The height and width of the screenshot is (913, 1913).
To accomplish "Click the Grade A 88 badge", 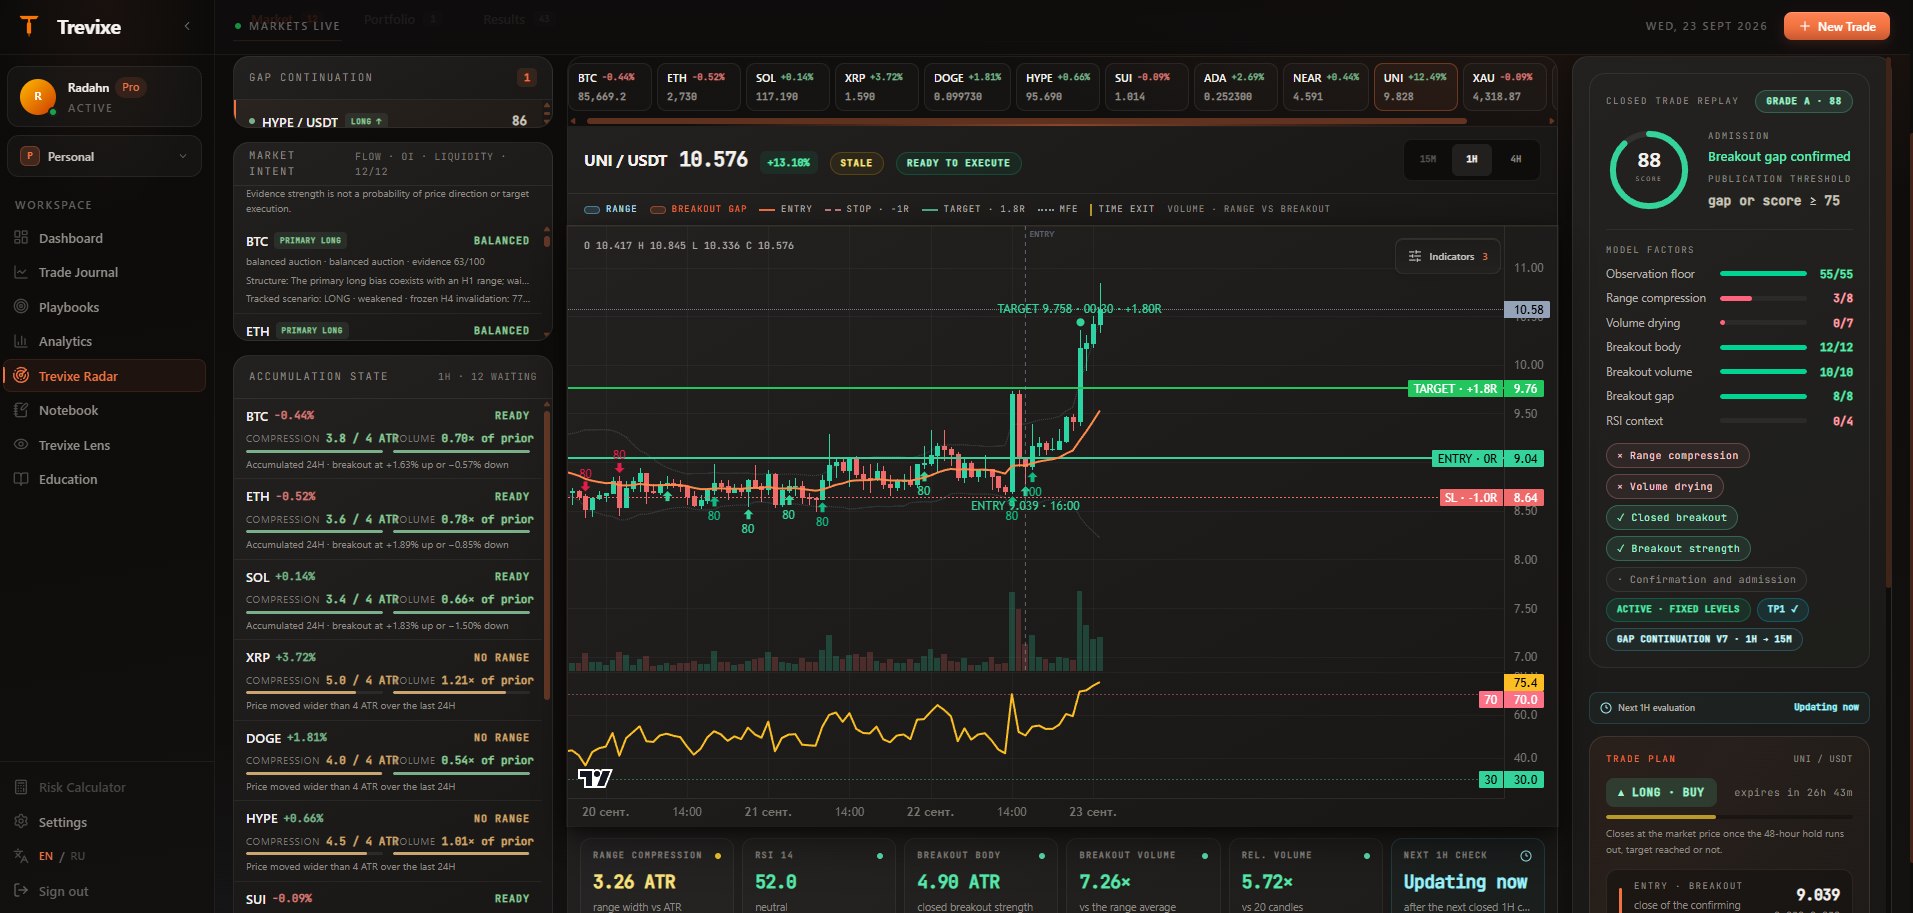I will (x=1803, y=101).
